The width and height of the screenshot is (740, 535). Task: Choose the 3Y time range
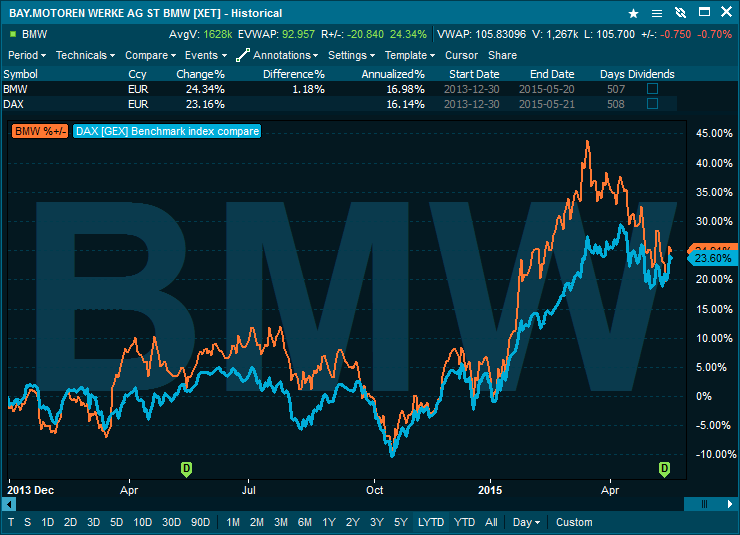377,522
